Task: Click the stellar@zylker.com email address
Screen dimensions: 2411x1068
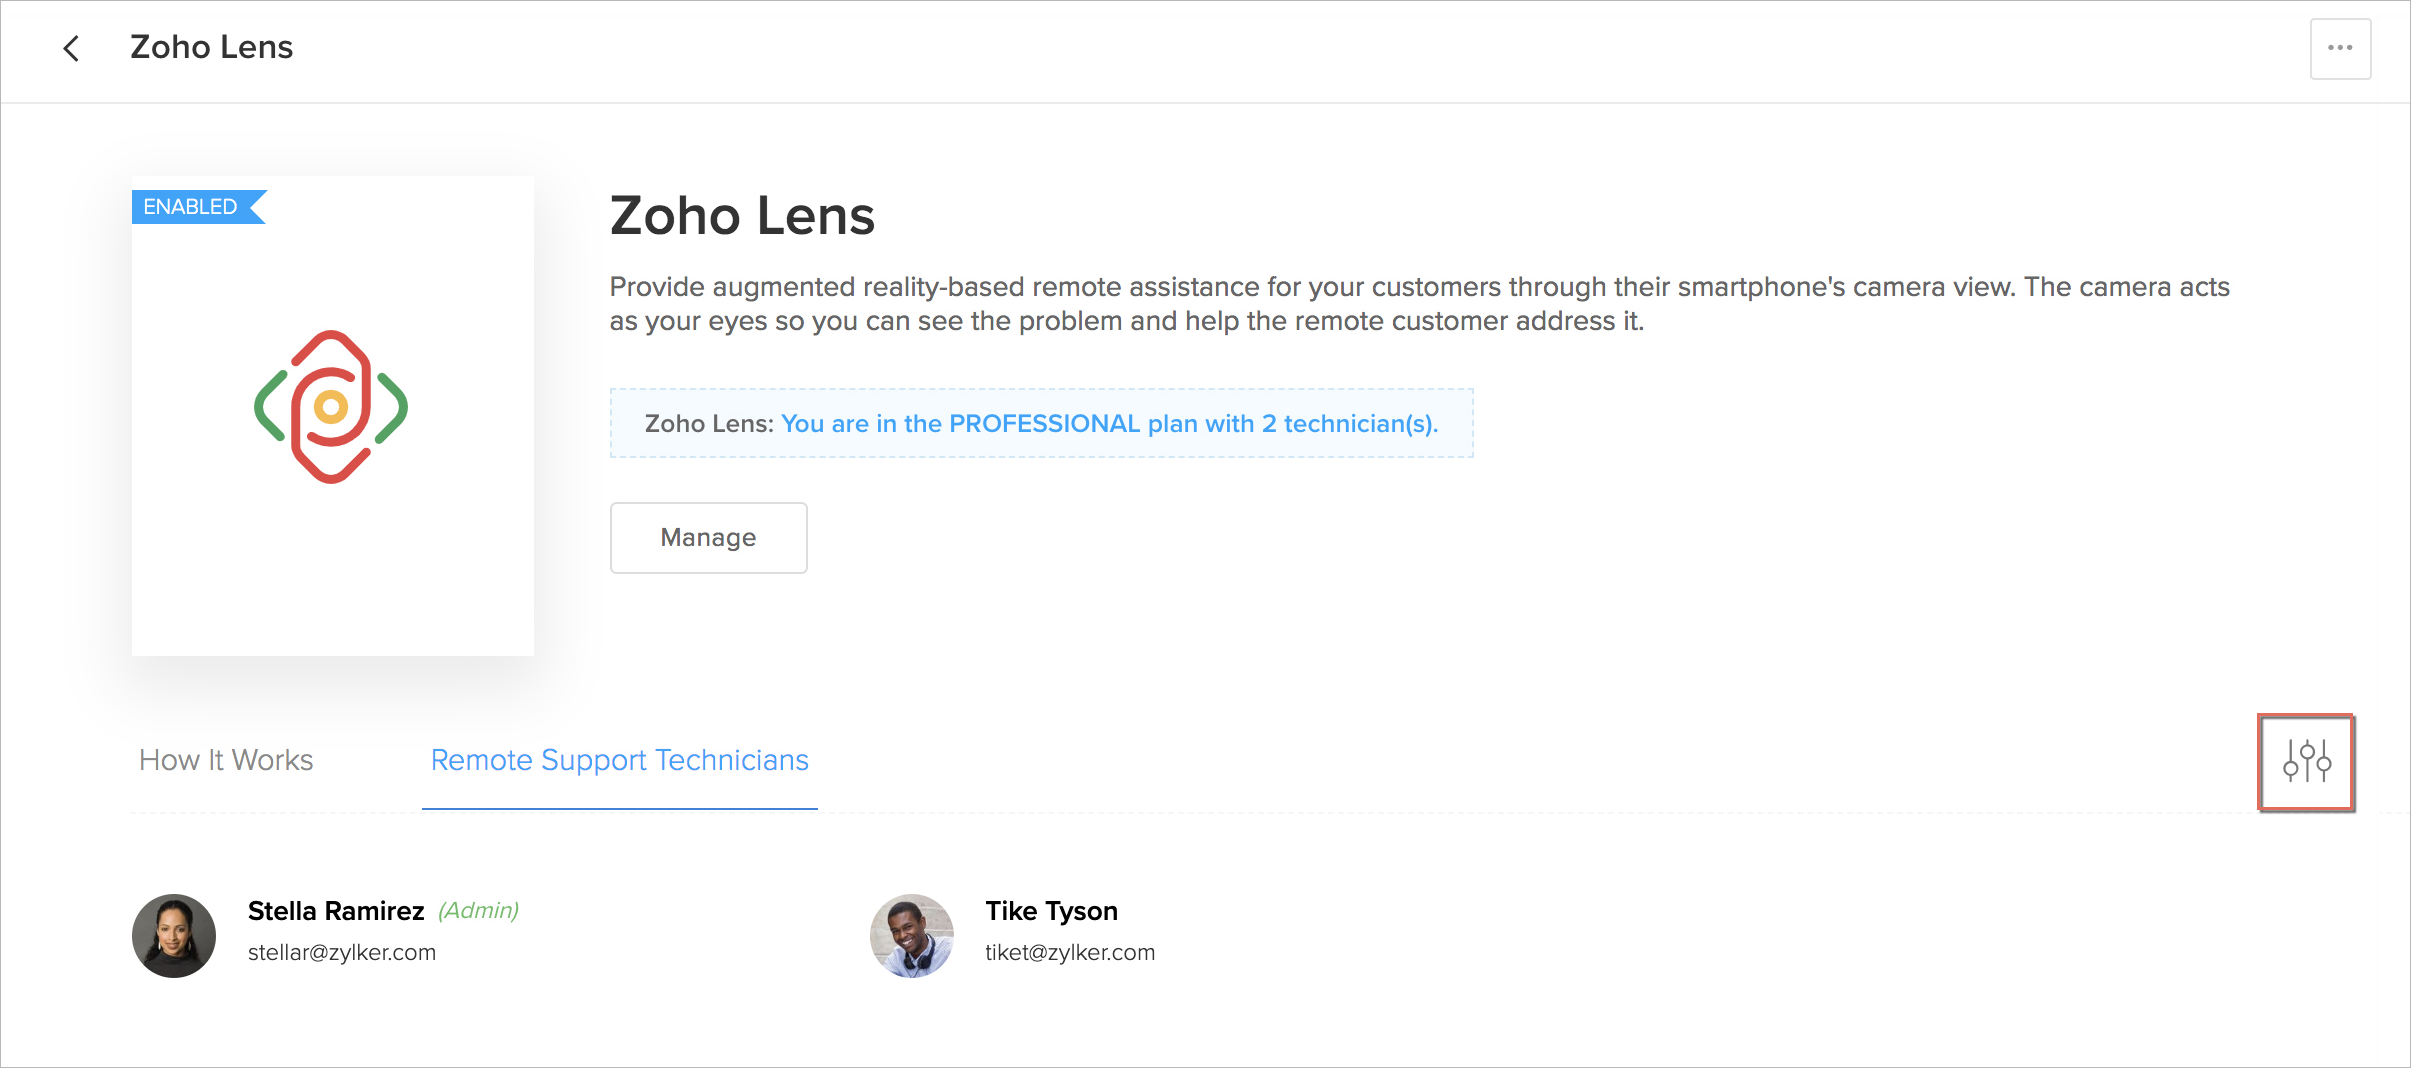Action: [342, 953]
